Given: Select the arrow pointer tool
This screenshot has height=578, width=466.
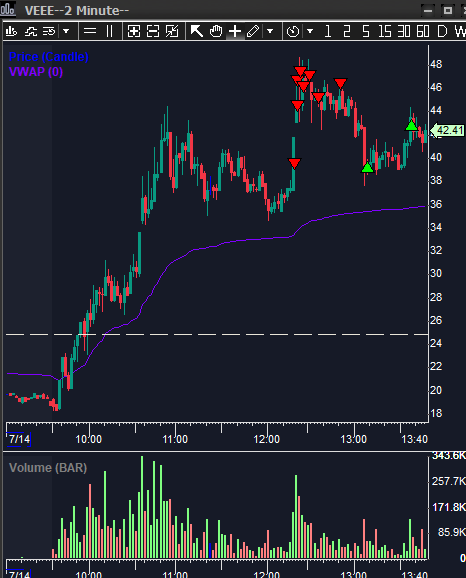Looking at the screenshot, I should pyautogui.click(x=197, y=31).
